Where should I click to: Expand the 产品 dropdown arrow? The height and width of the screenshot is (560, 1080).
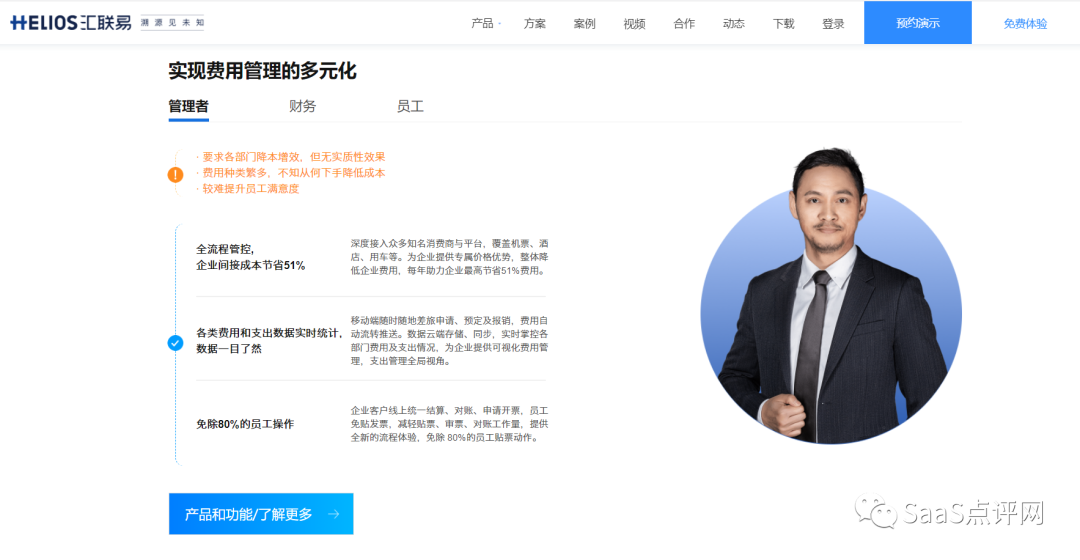click(499, 23)
